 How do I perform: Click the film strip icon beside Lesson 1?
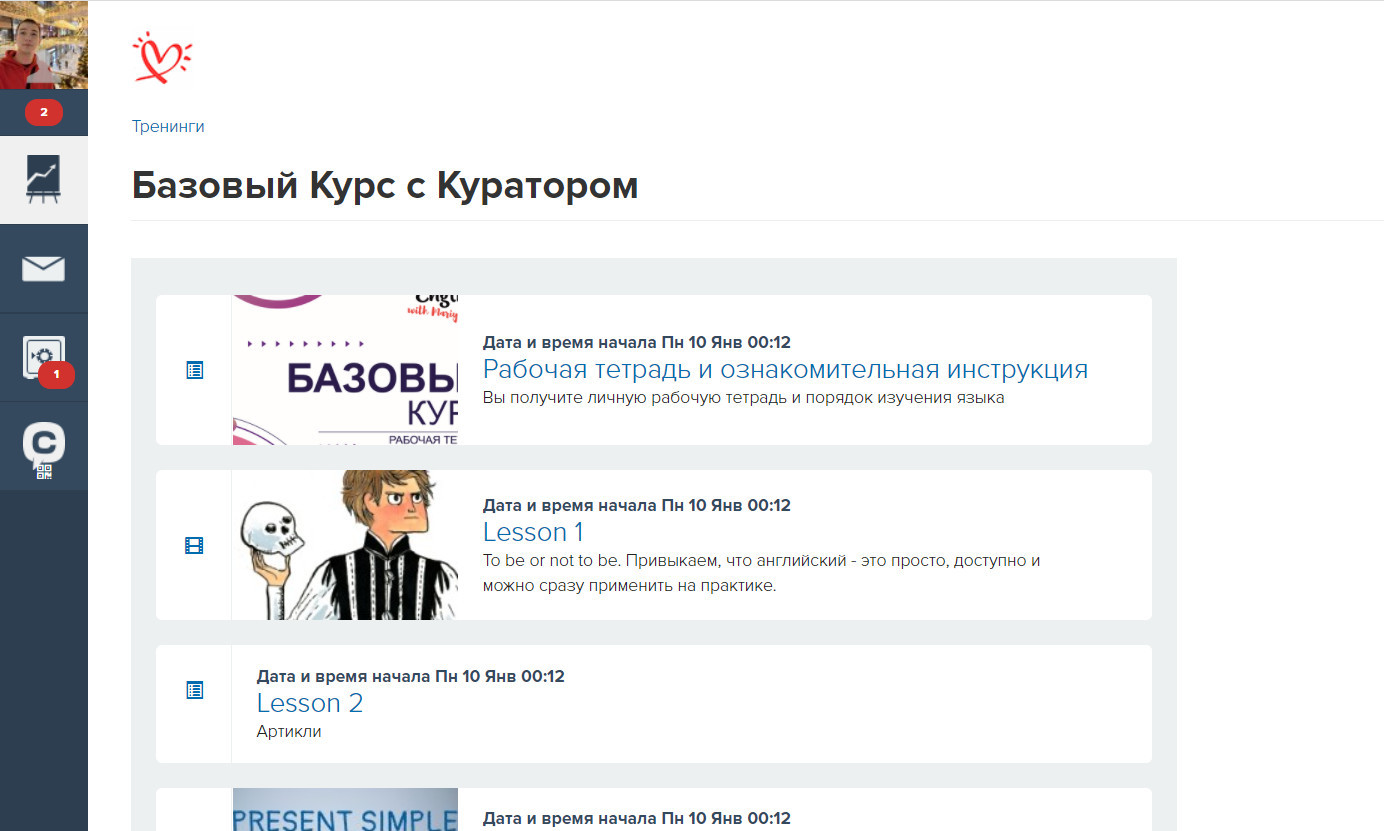point(195,545)
